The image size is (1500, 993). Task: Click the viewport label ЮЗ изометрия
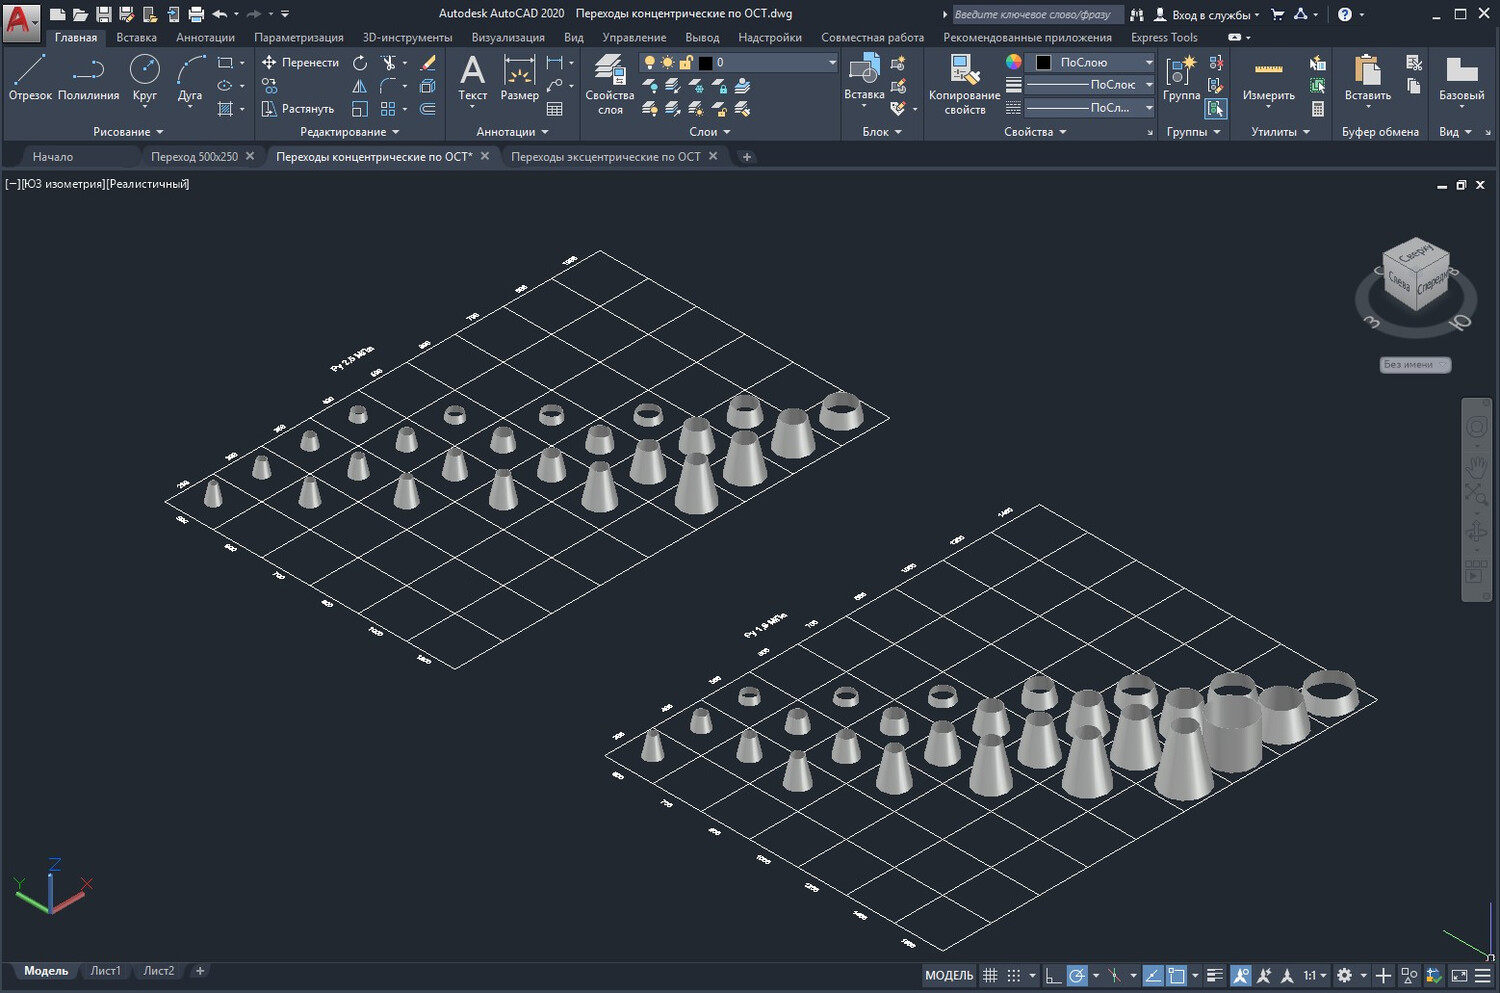pos(62,184)
